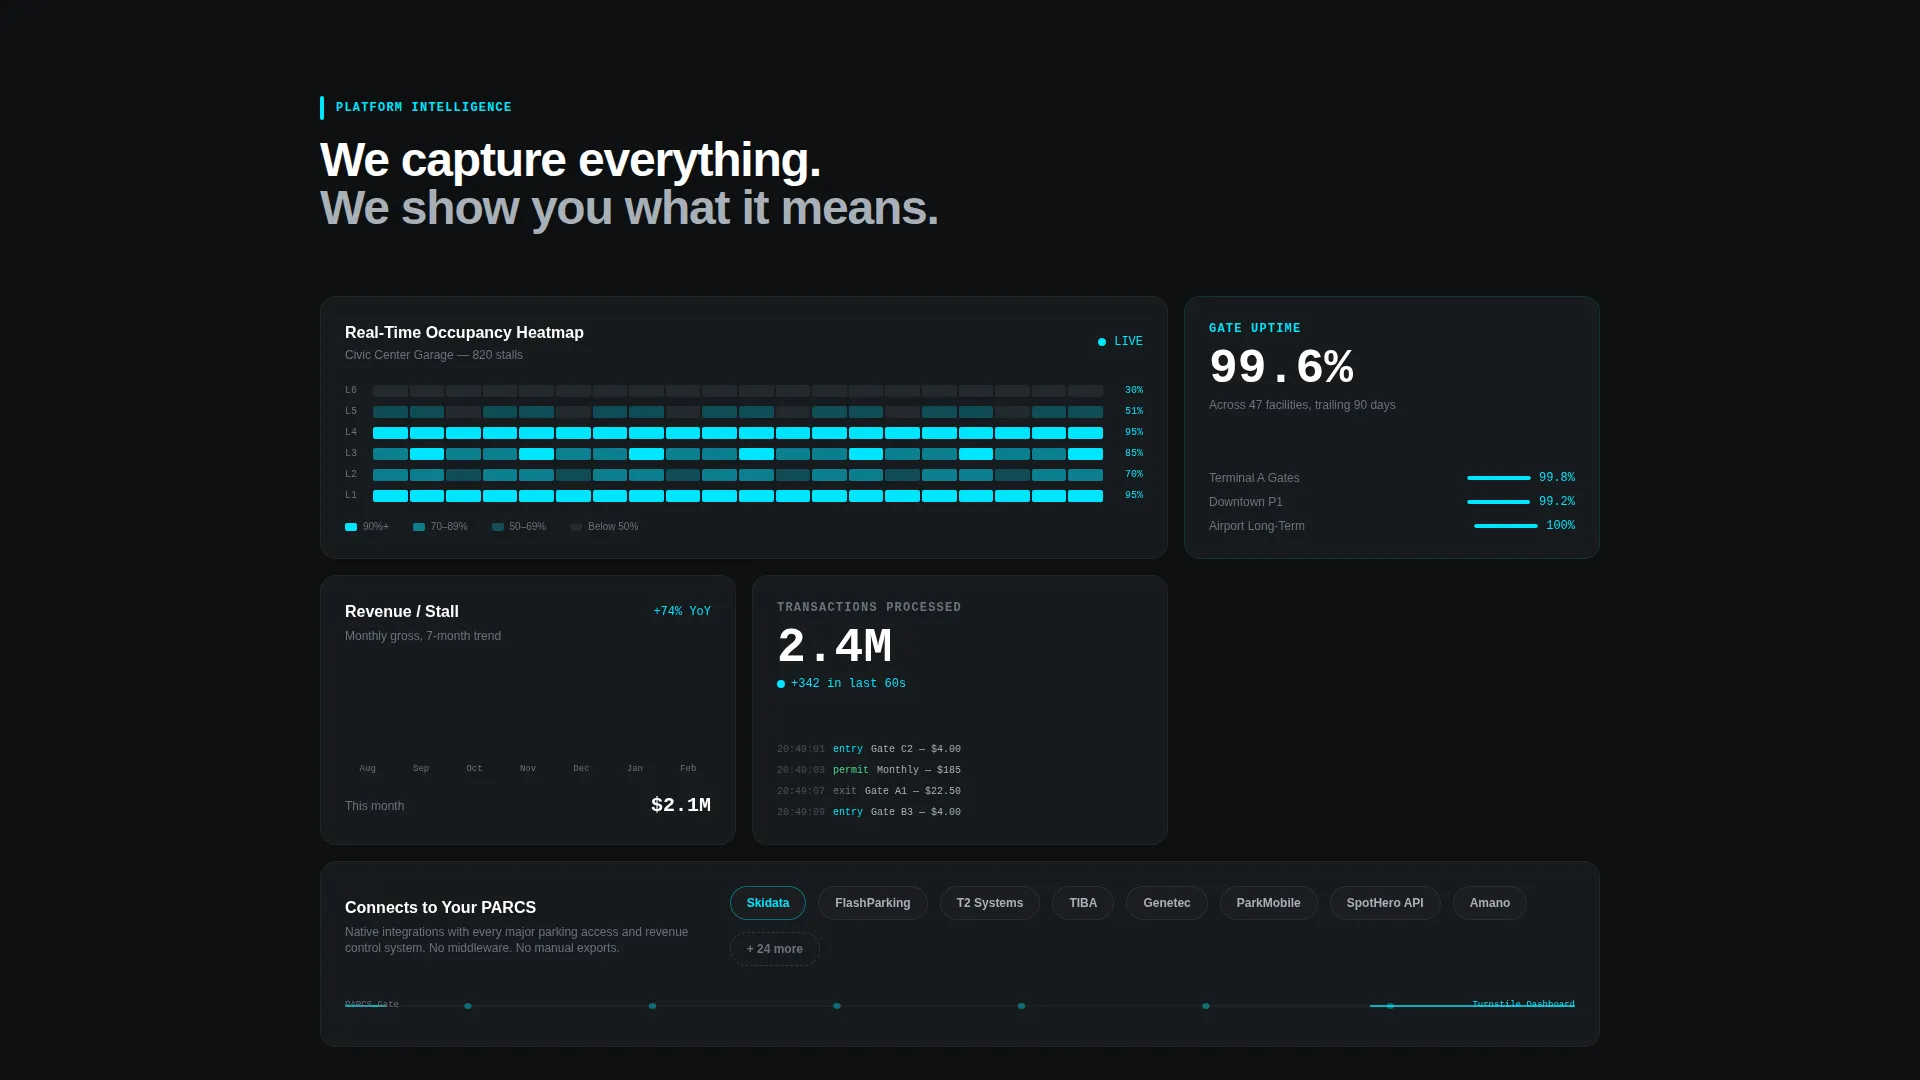Click 'Across 47 facilities, trailing 90 days'
Viewport: 1920px width, 1080px height.
point(1301,405)
